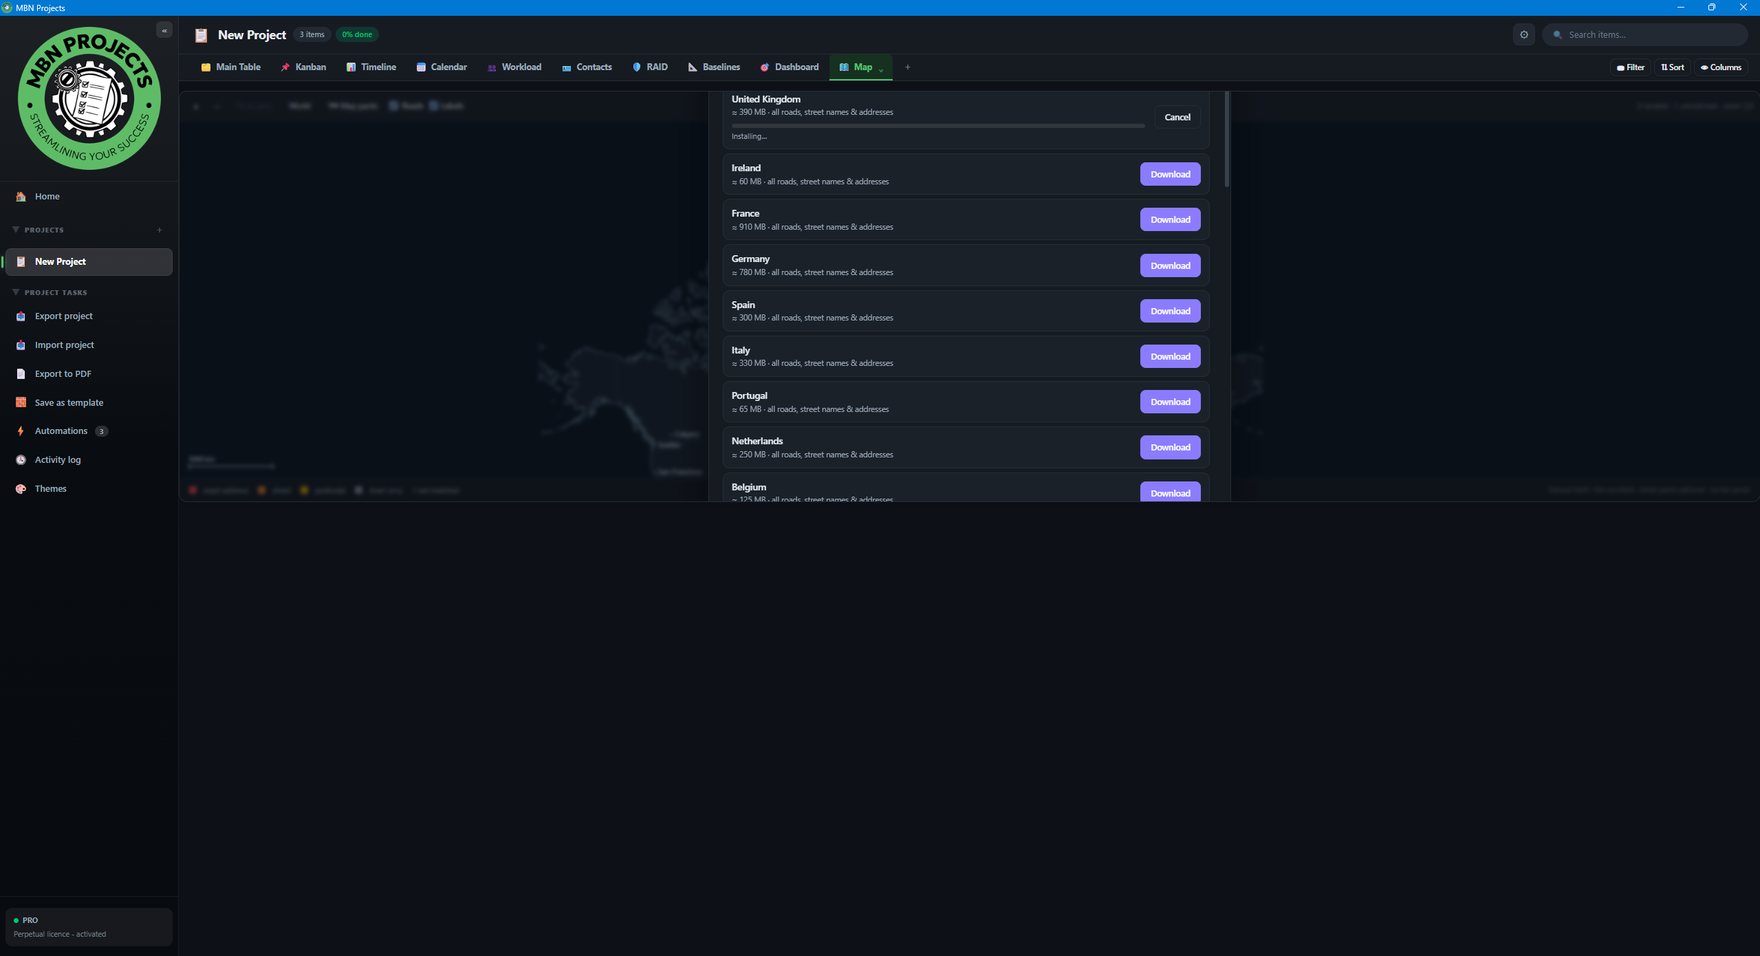Viewport: 1760px width, 956px height.
Task: Download the Belgium map pack
Action: click(1170, 492)
